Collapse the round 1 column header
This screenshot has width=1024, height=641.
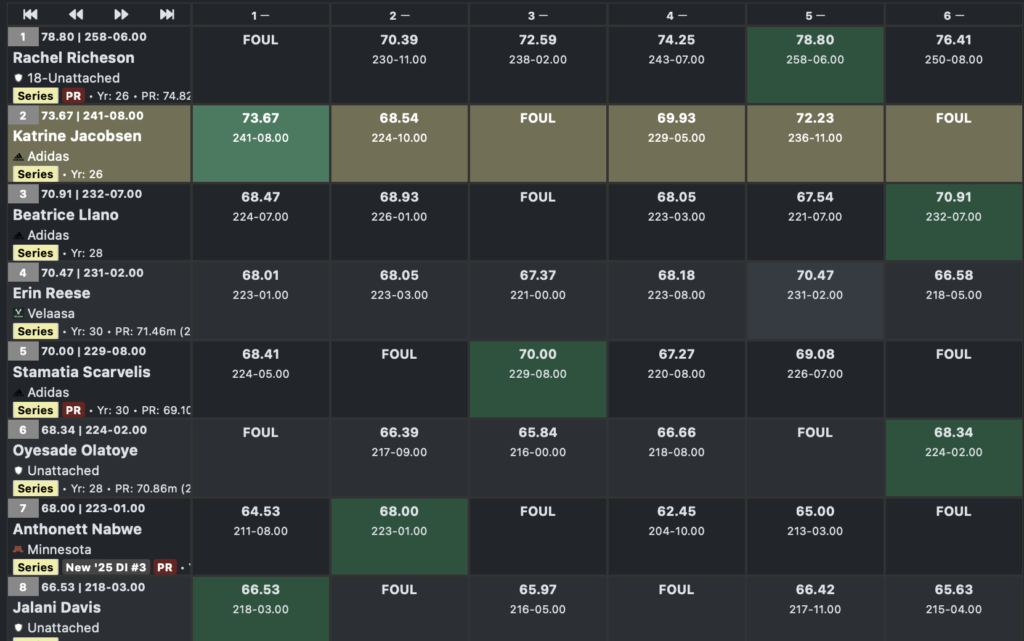pyautogui.click(x=260, y=15)
